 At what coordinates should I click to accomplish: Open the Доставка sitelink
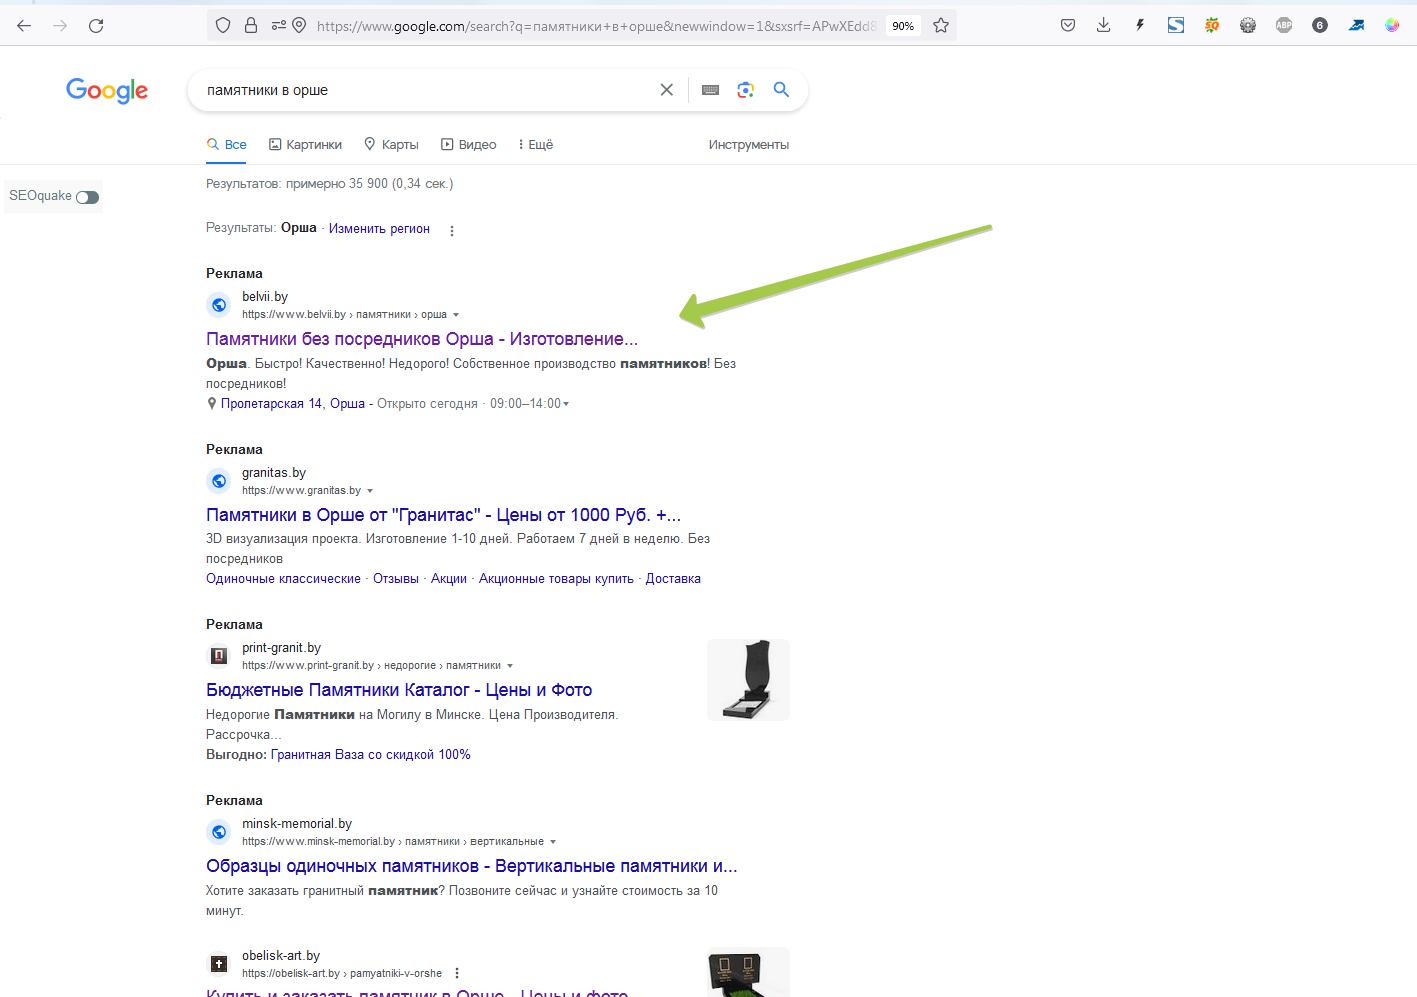(x=673, y=579)
